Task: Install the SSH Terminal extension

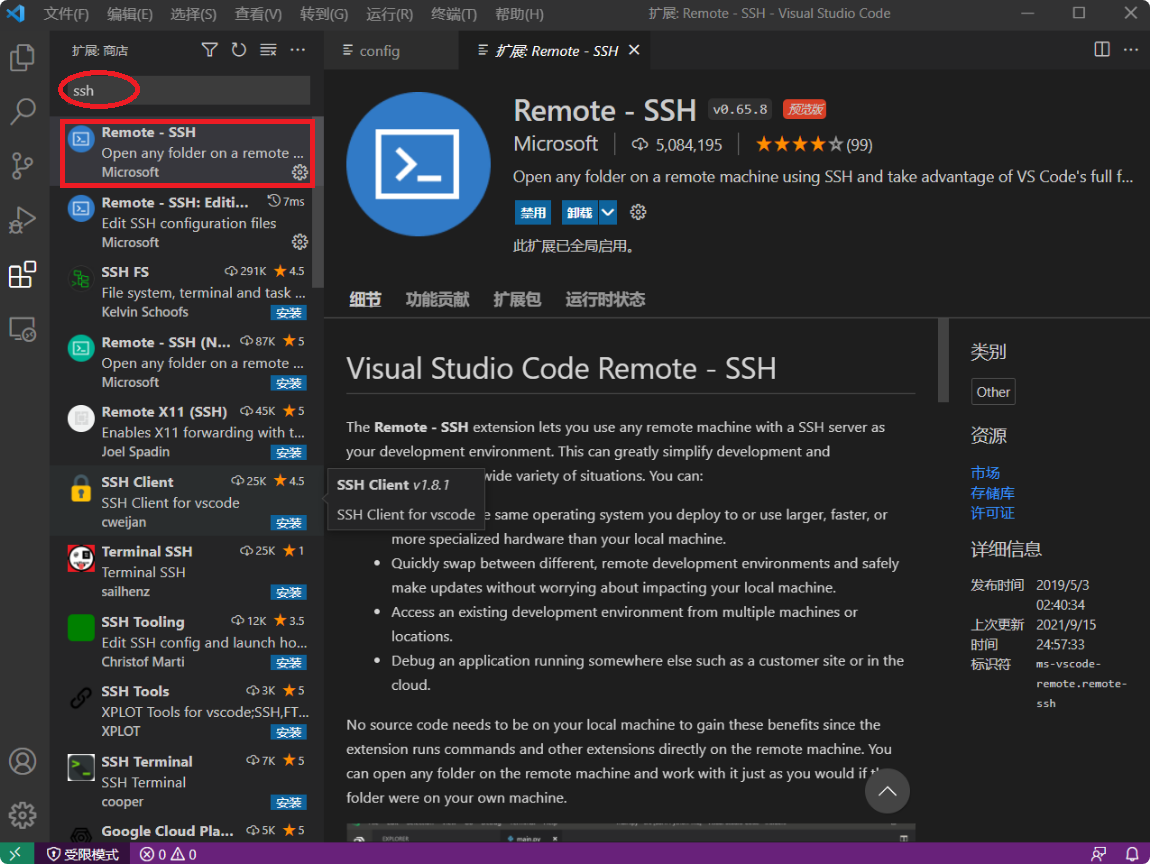Action: point(289,803)
